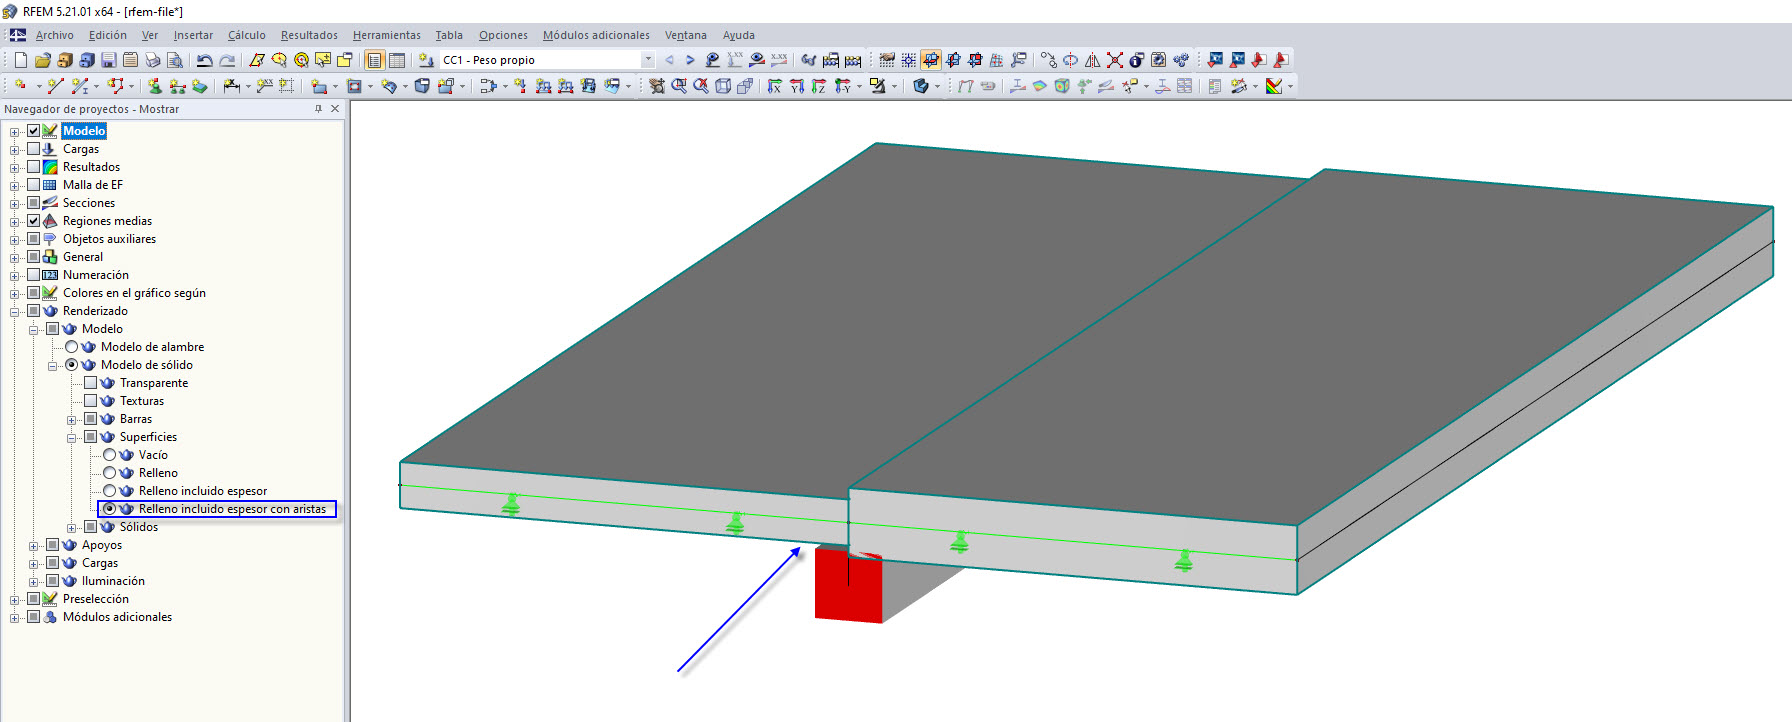Toggle the project navigator panel button
Image resolution: width=1792 pixels, height=722 pixels.
[x=375, y=60]
